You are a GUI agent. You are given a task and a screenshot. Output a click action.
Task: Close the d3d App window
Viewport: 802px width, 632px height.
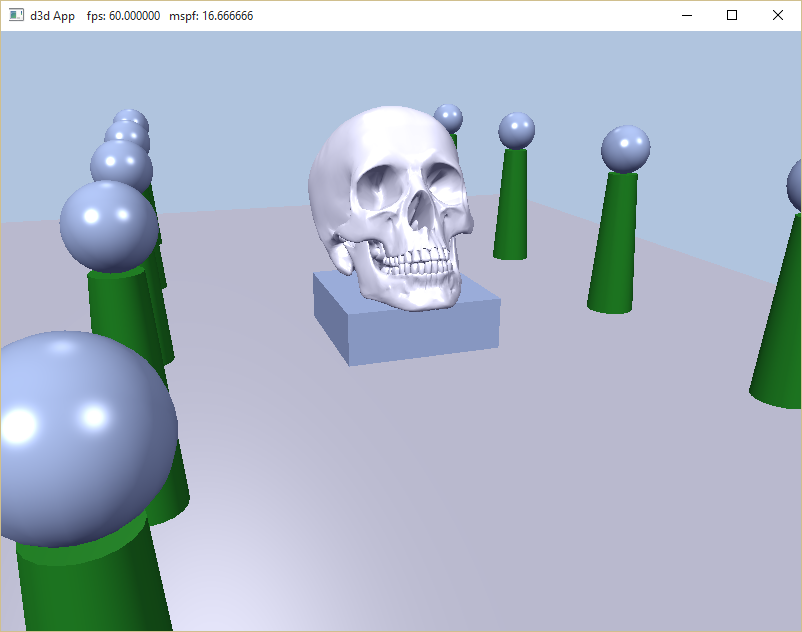(x=778, y=15)
